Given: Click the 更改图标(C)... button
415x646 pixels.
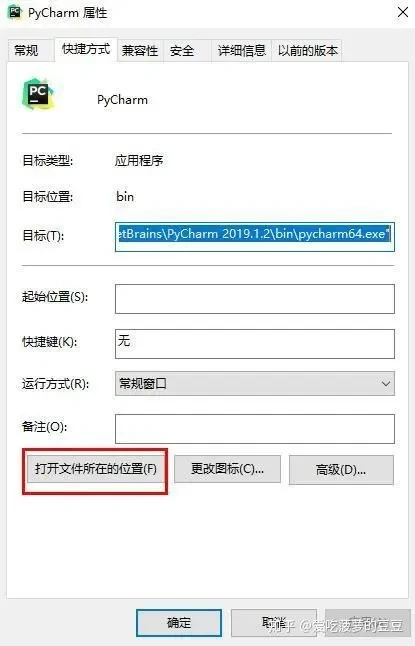Looking at the screenshot, I should point(227,469).
